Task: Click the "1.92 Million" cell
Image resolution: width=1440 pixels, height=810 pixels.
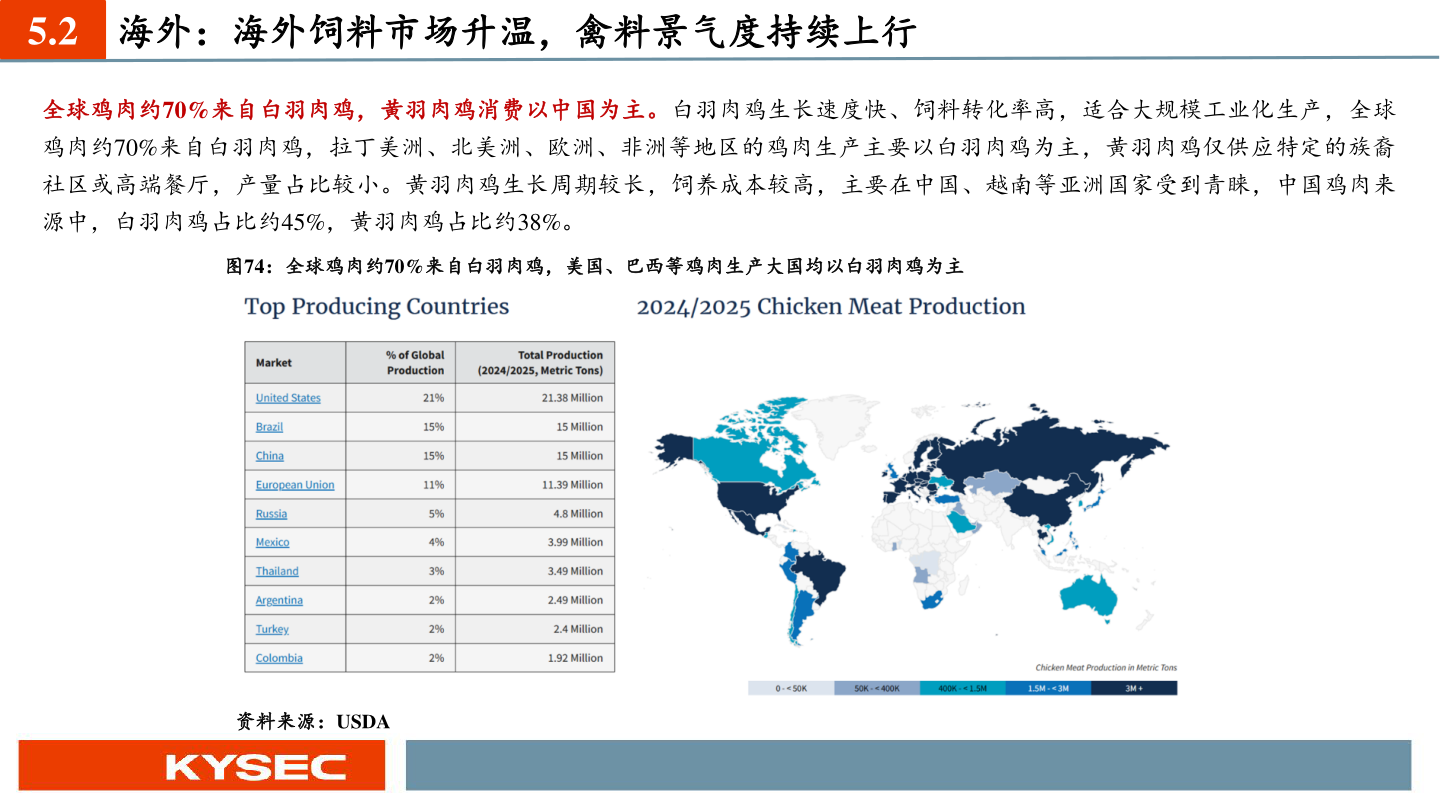Action: (x=535, y=658)
